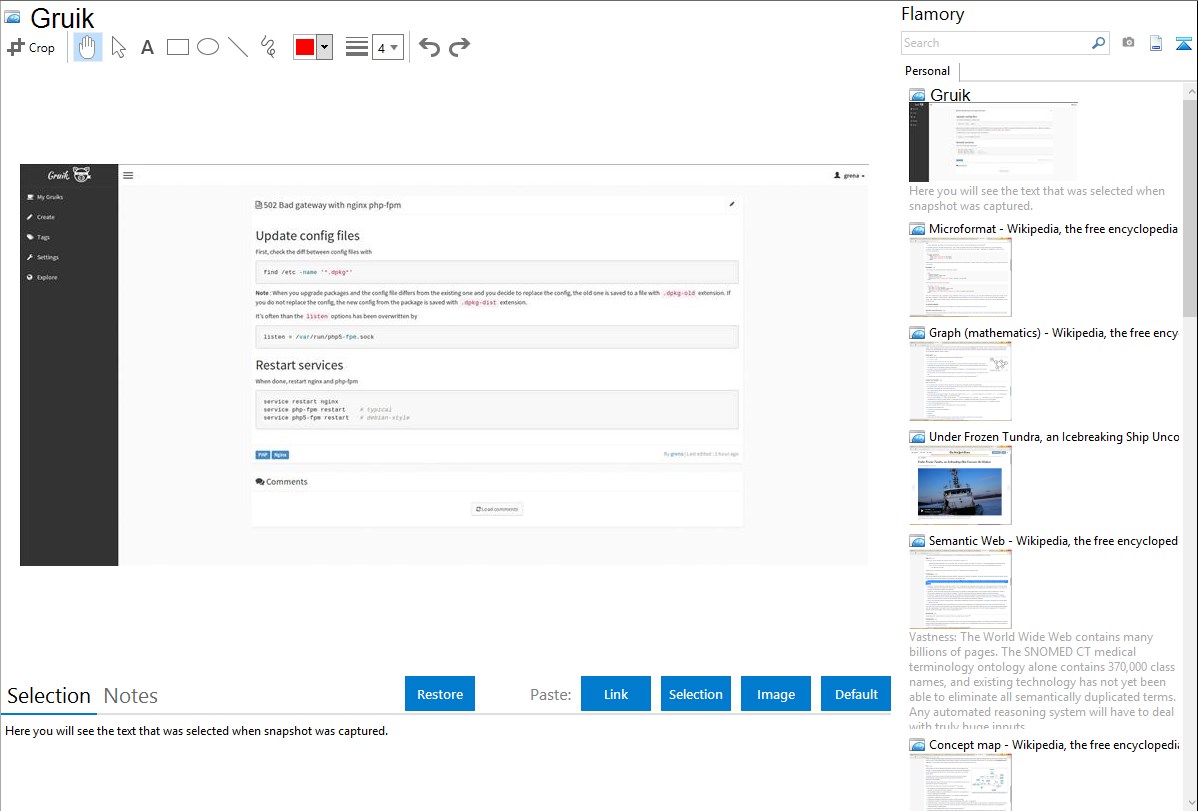The image size is (1198, 811).
Task: Click the red color swatch
Action: pyautogui.click(x=305, y=47)
